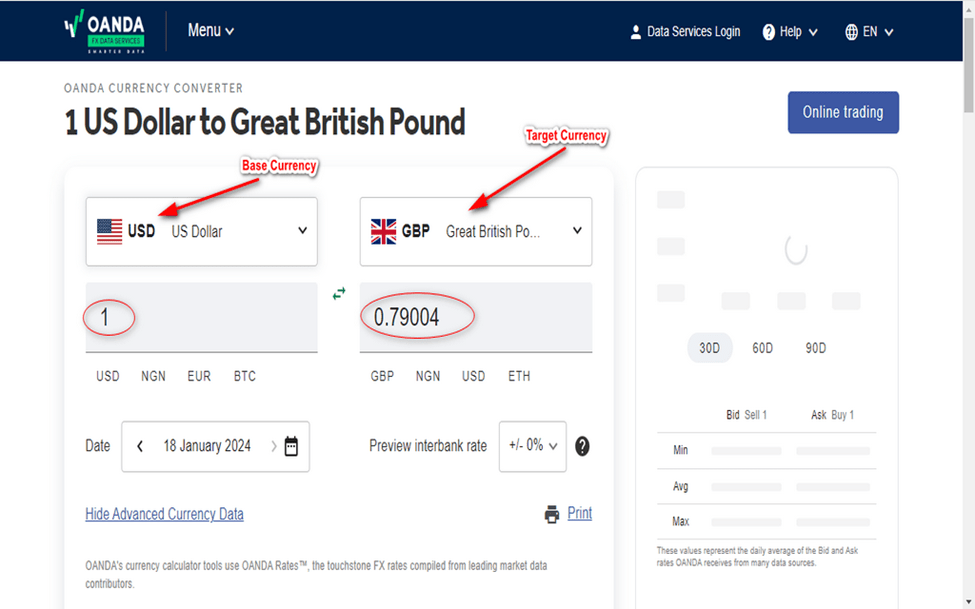
Task: Open the Menu in the navigation bar
Action: click(210, 31)
